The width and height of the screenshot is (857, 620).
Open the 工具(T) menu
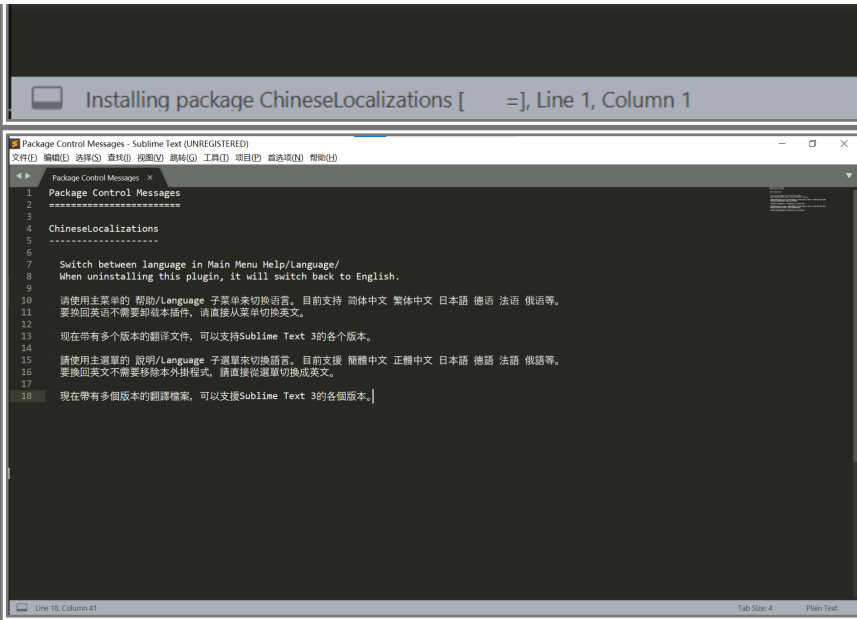point(216,157)
